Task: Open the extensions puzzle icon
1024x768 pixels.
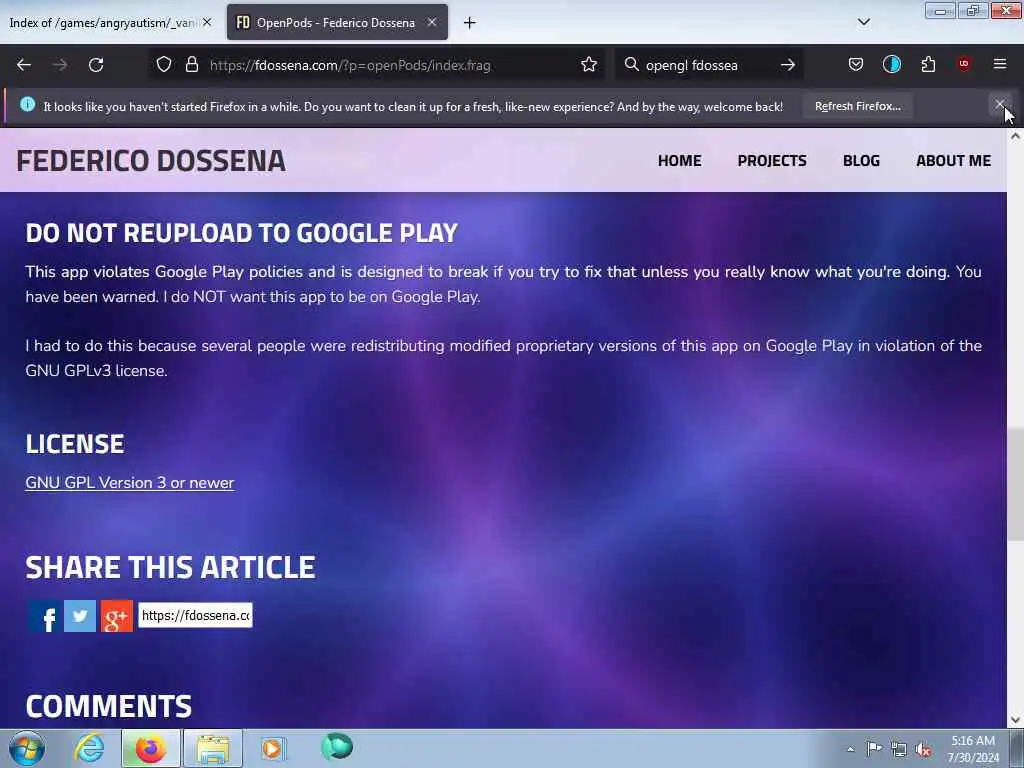Action: [928, 64]
